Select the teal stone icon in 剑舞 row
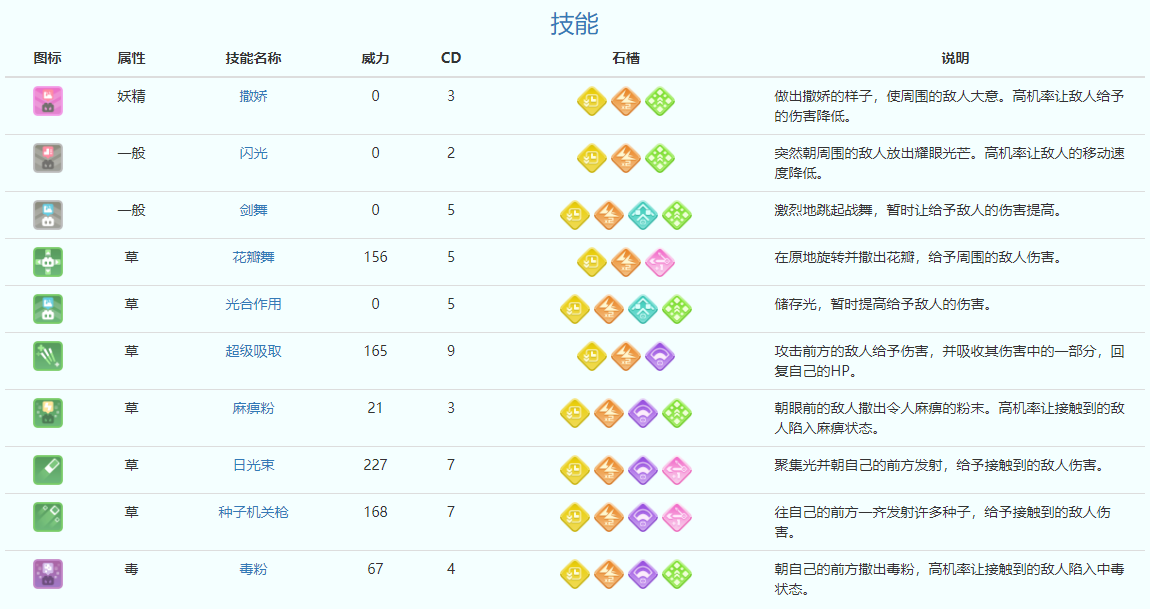The width and height of the screenshot is (1150, 609). (x=643, y=215)
